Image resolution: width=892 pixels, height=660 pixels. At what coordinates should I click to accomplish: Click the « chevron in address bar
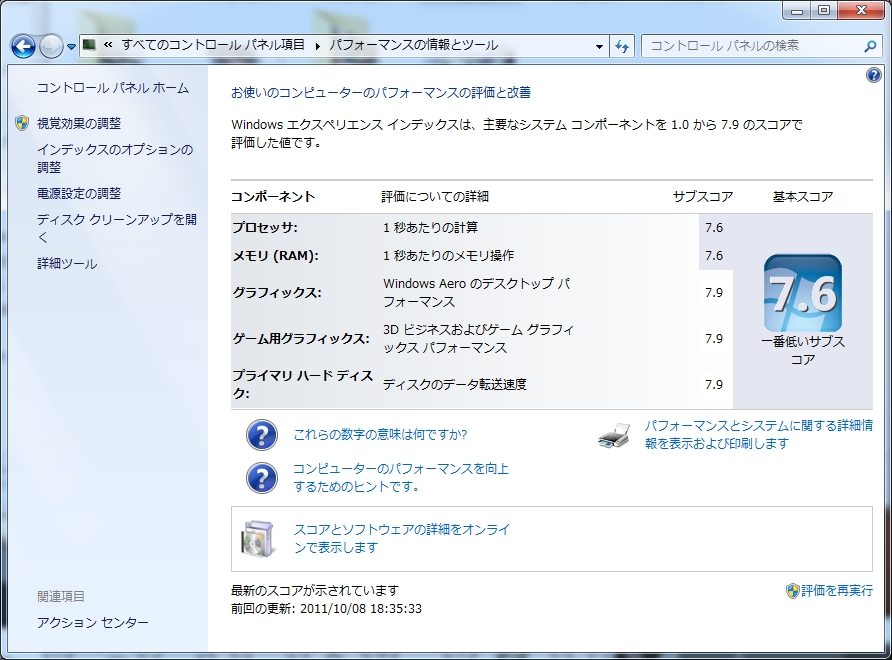pos(108,45)
